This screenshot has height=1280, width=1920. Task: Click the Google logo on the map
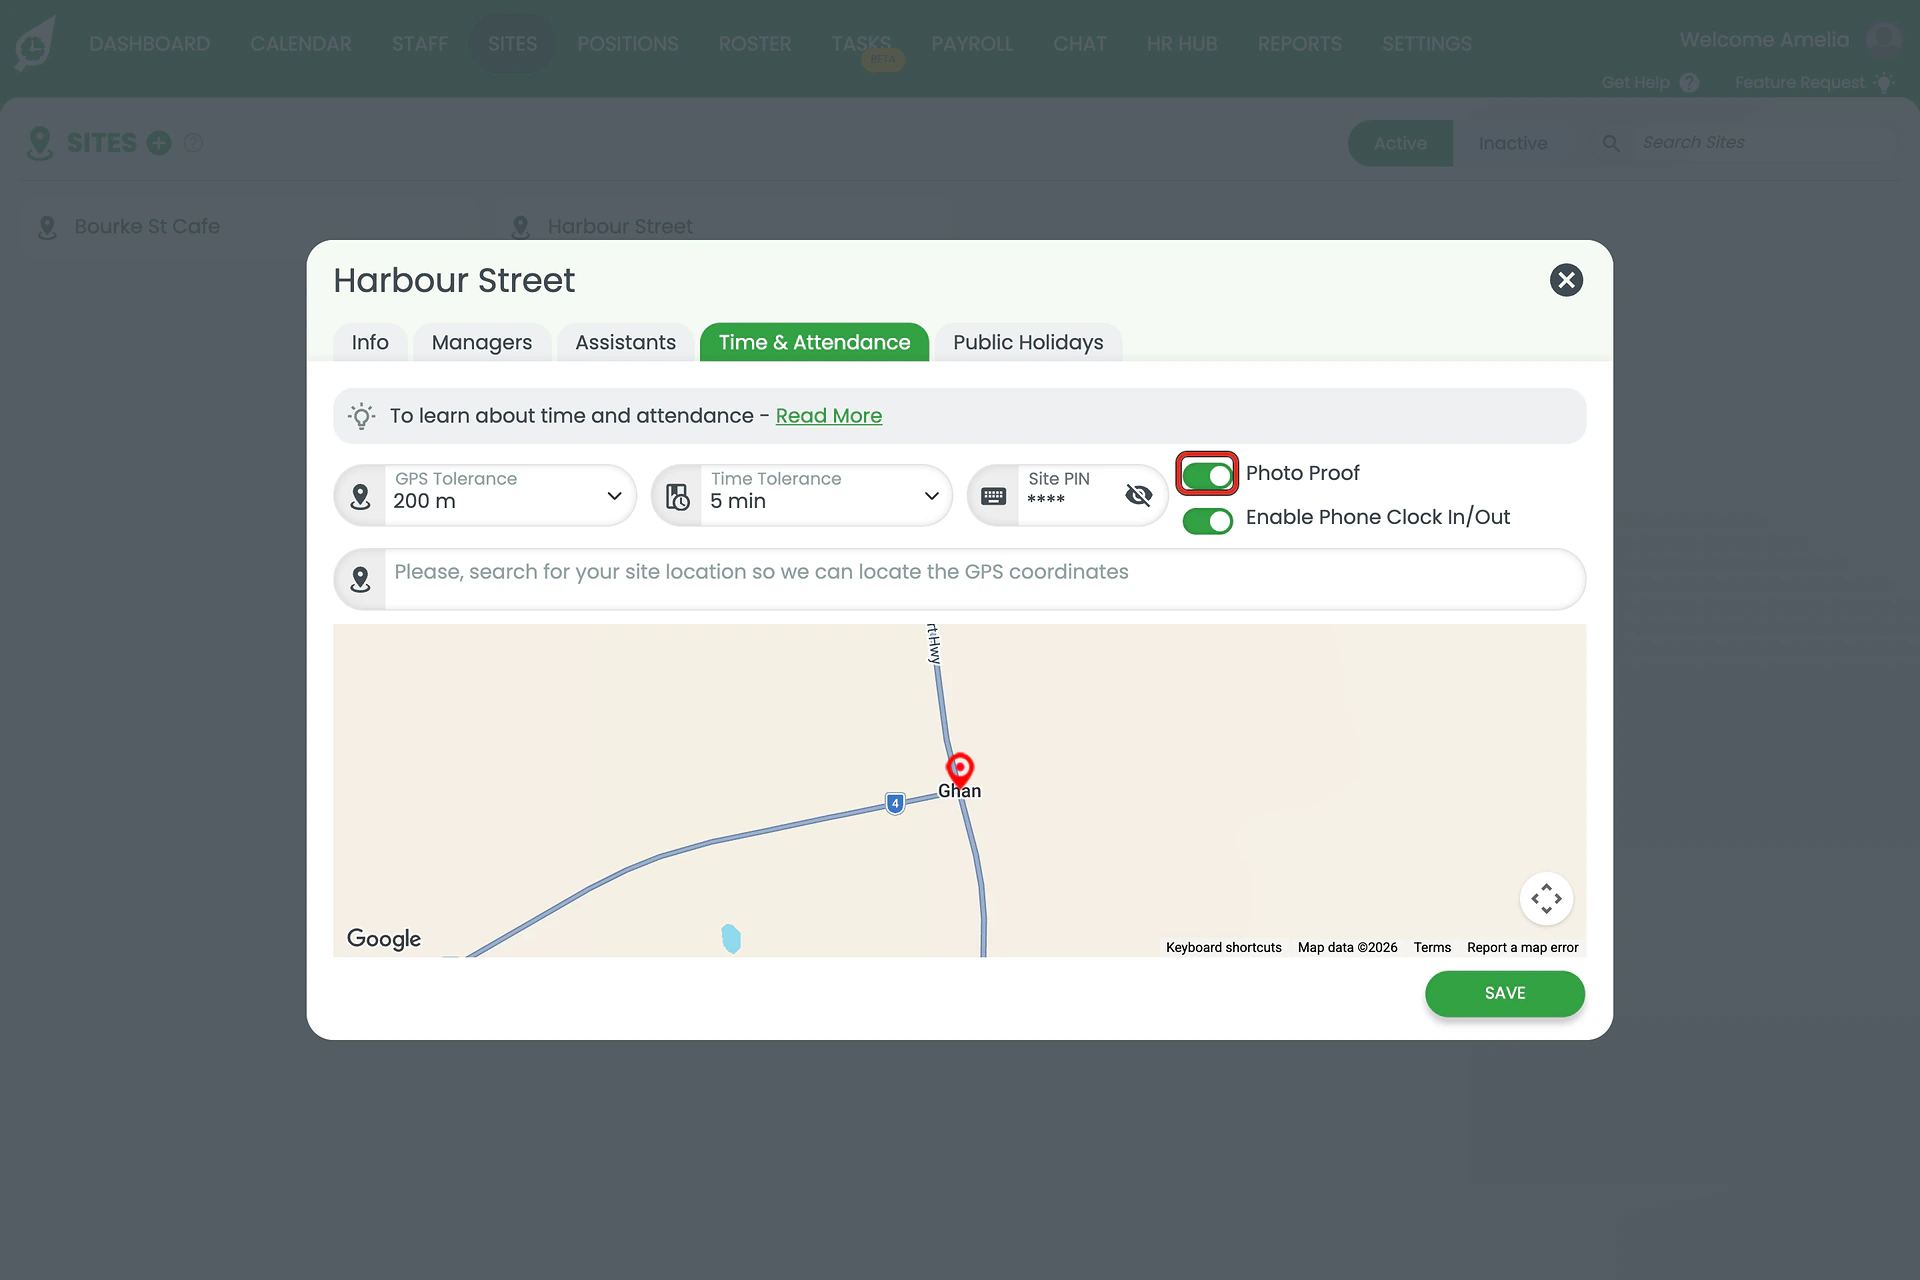[x=384, y=938]
